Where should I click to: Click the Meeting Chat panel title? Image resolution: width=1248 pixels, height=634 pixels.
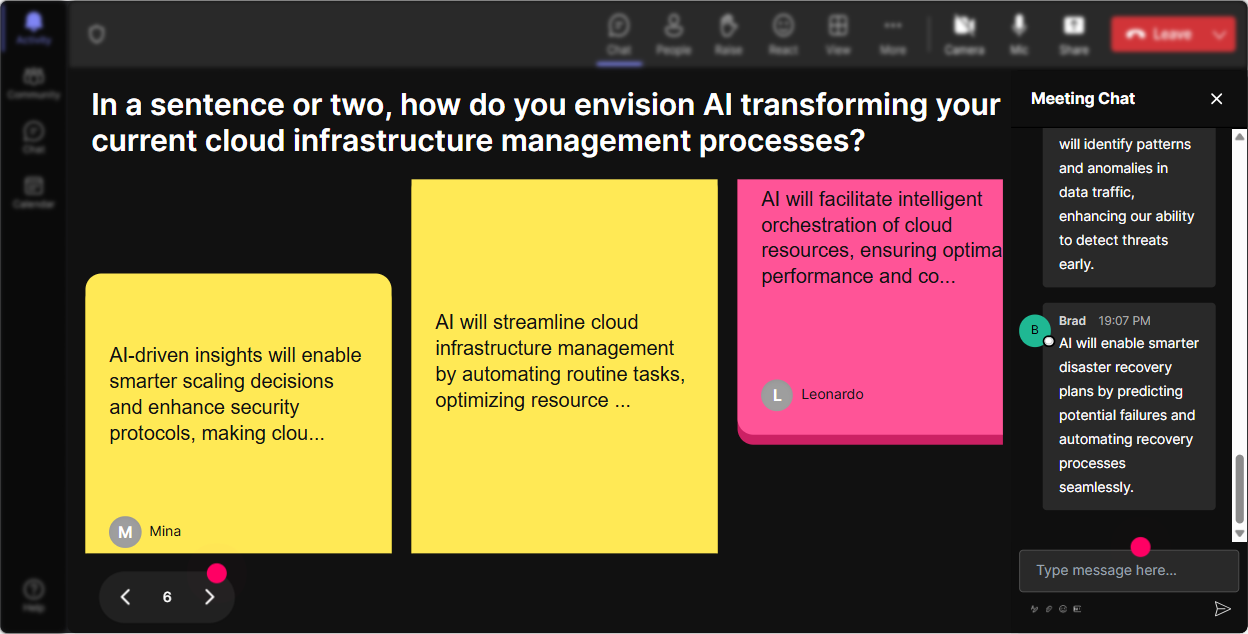point(1083,98)
